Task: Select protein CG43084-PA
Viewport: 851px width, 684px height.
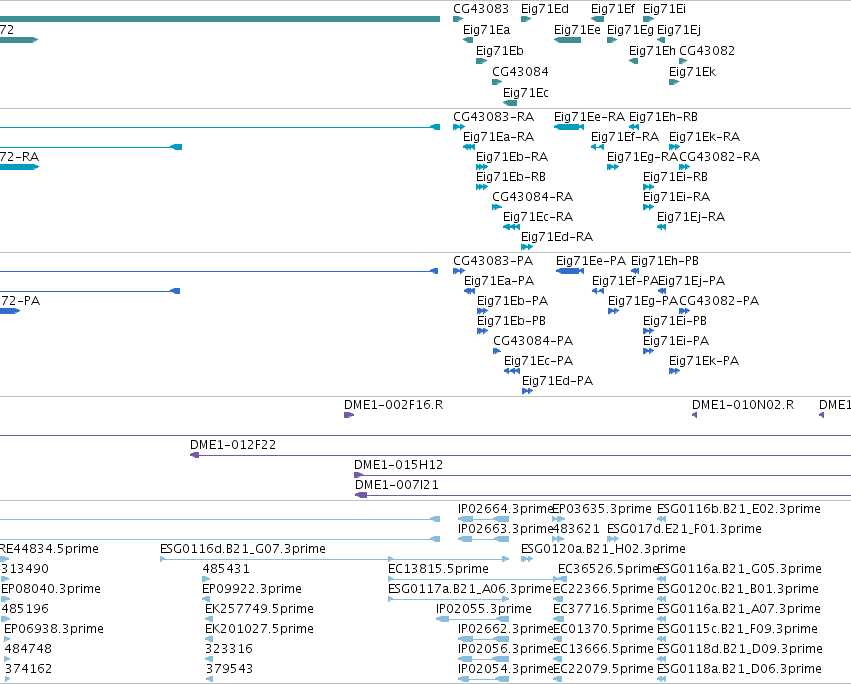Action: [533, 341]
